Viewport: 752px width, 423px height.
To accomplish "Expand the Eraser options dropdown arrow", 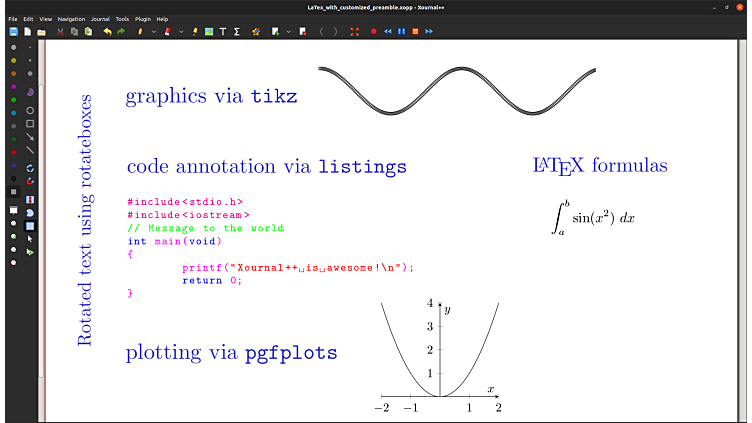I will click(x=179, y=31).
